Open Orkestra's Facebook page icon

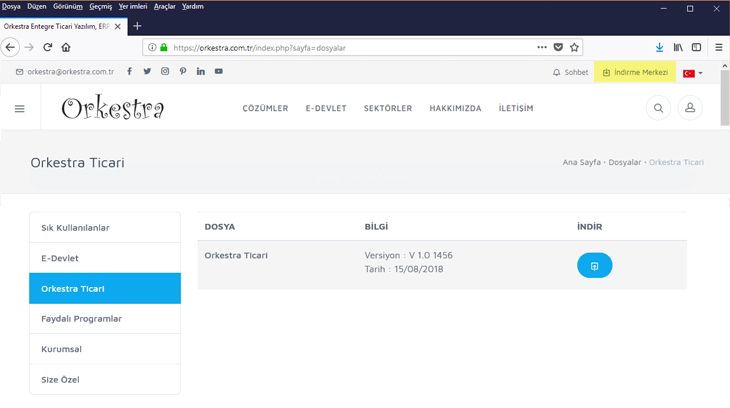(x=129, y=72)
